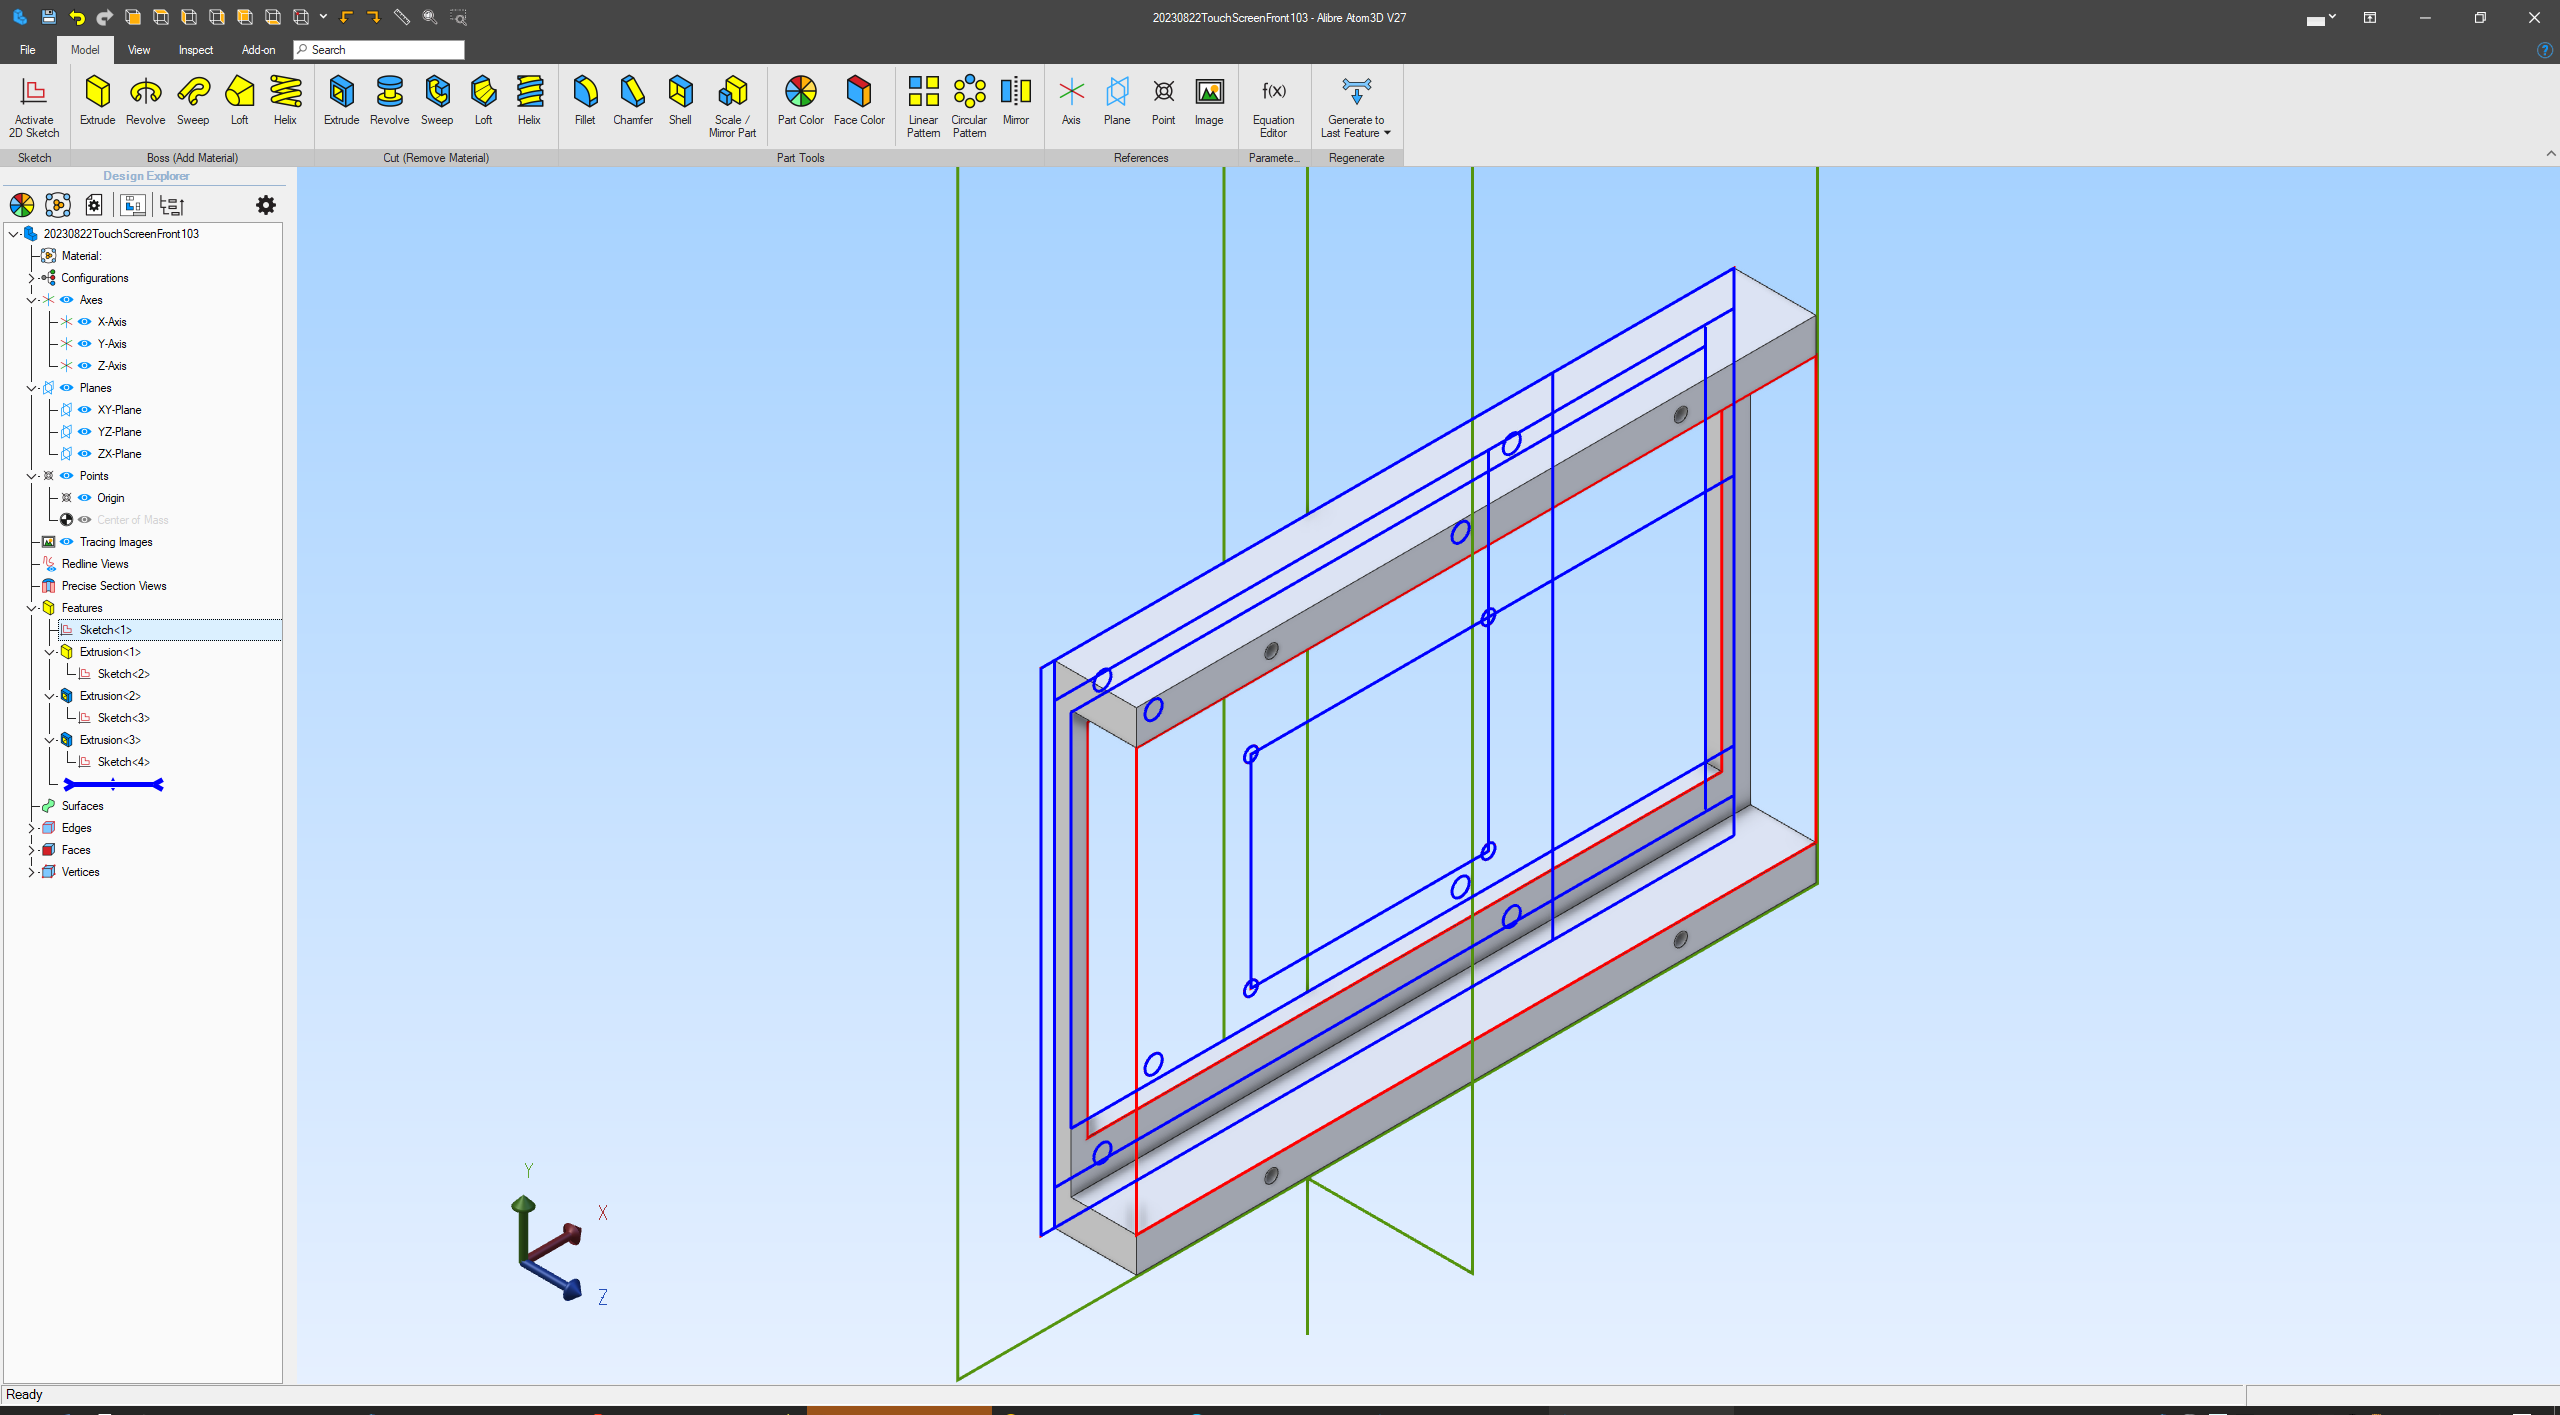Open Generate to Last Feature dropdown
The height and width of the screenshot is (1415, 2560).
pyautogui.click(x=1387, y=133)
